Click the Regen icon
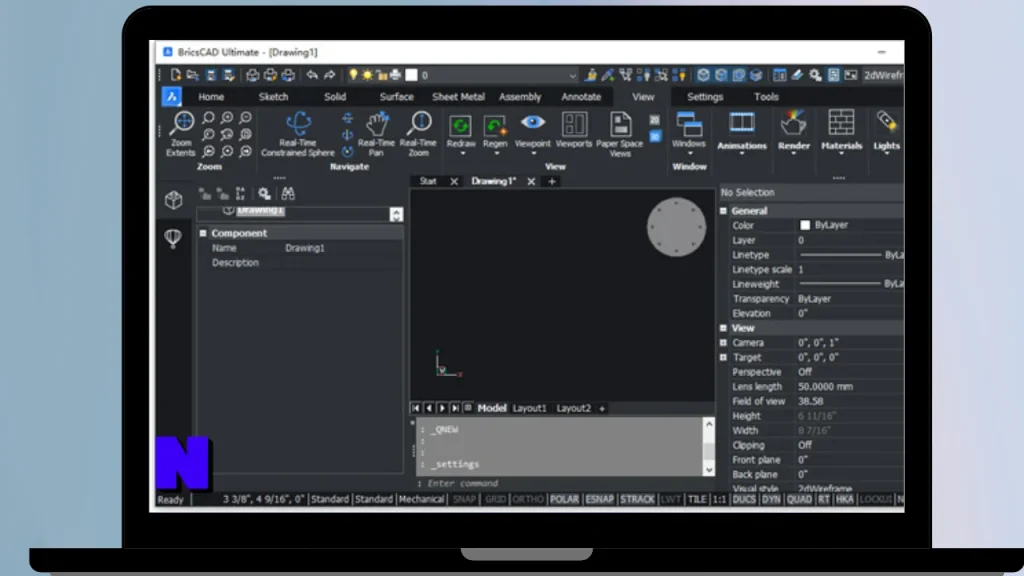Viewport: 1024px width, 576px height. (495, 125)
